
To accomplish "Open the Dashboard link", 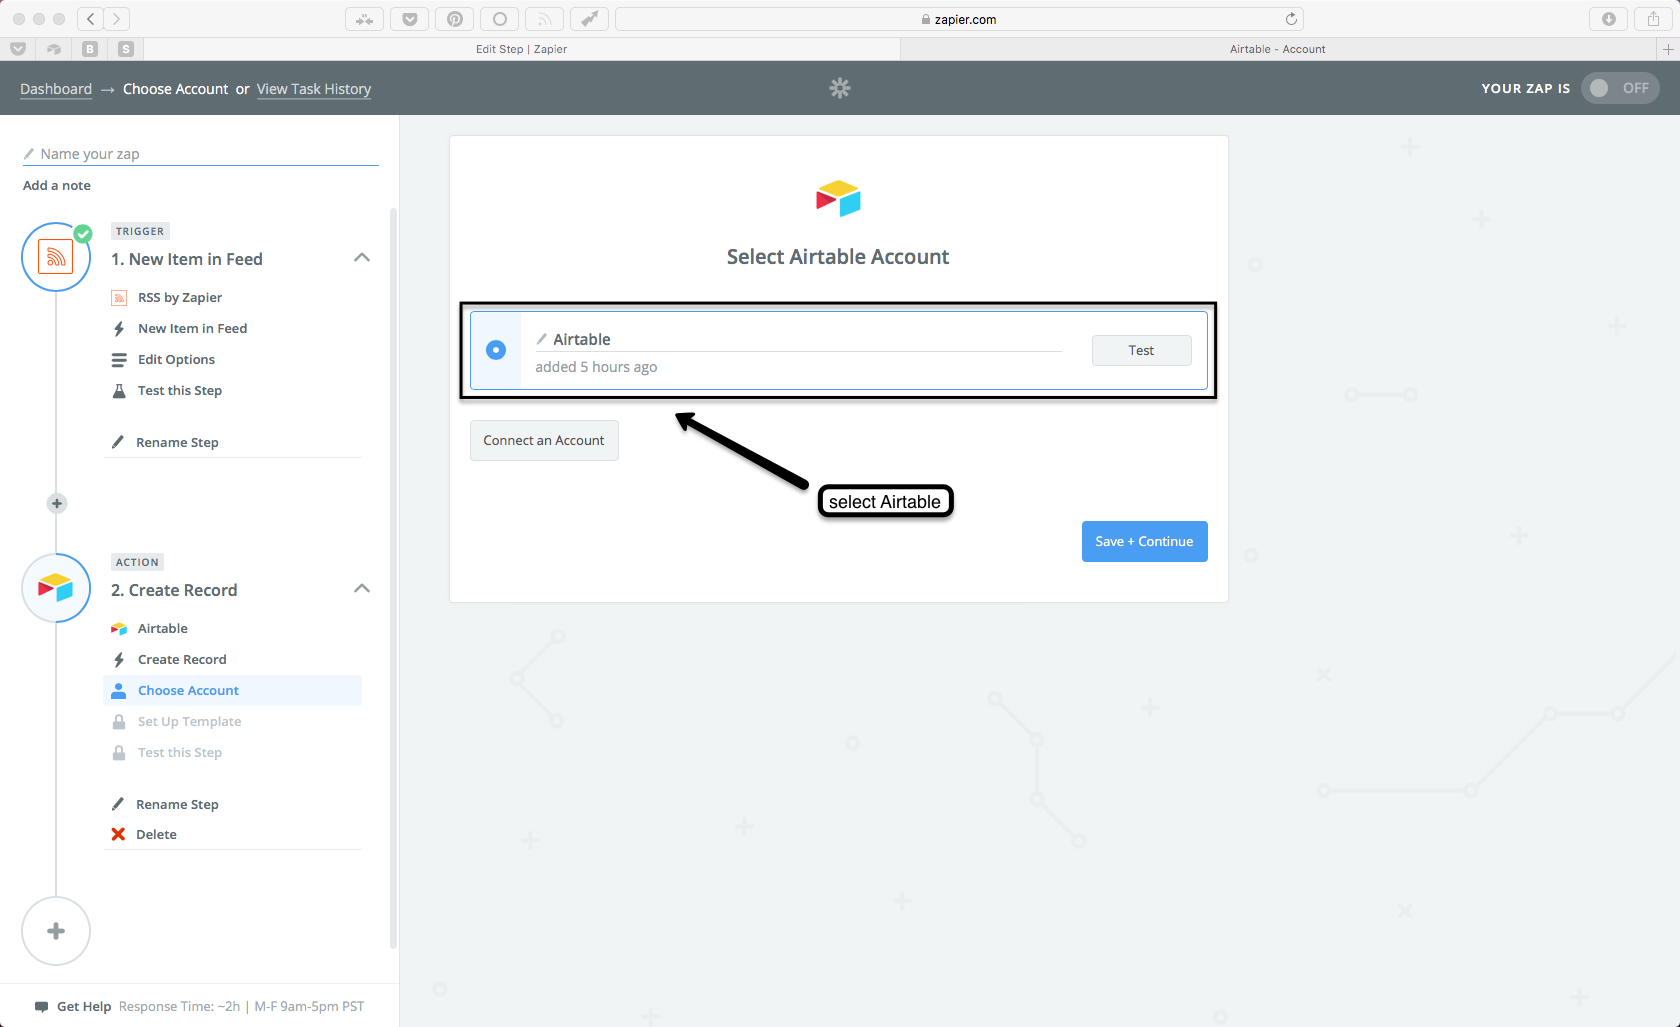I will tap(56, 89).
